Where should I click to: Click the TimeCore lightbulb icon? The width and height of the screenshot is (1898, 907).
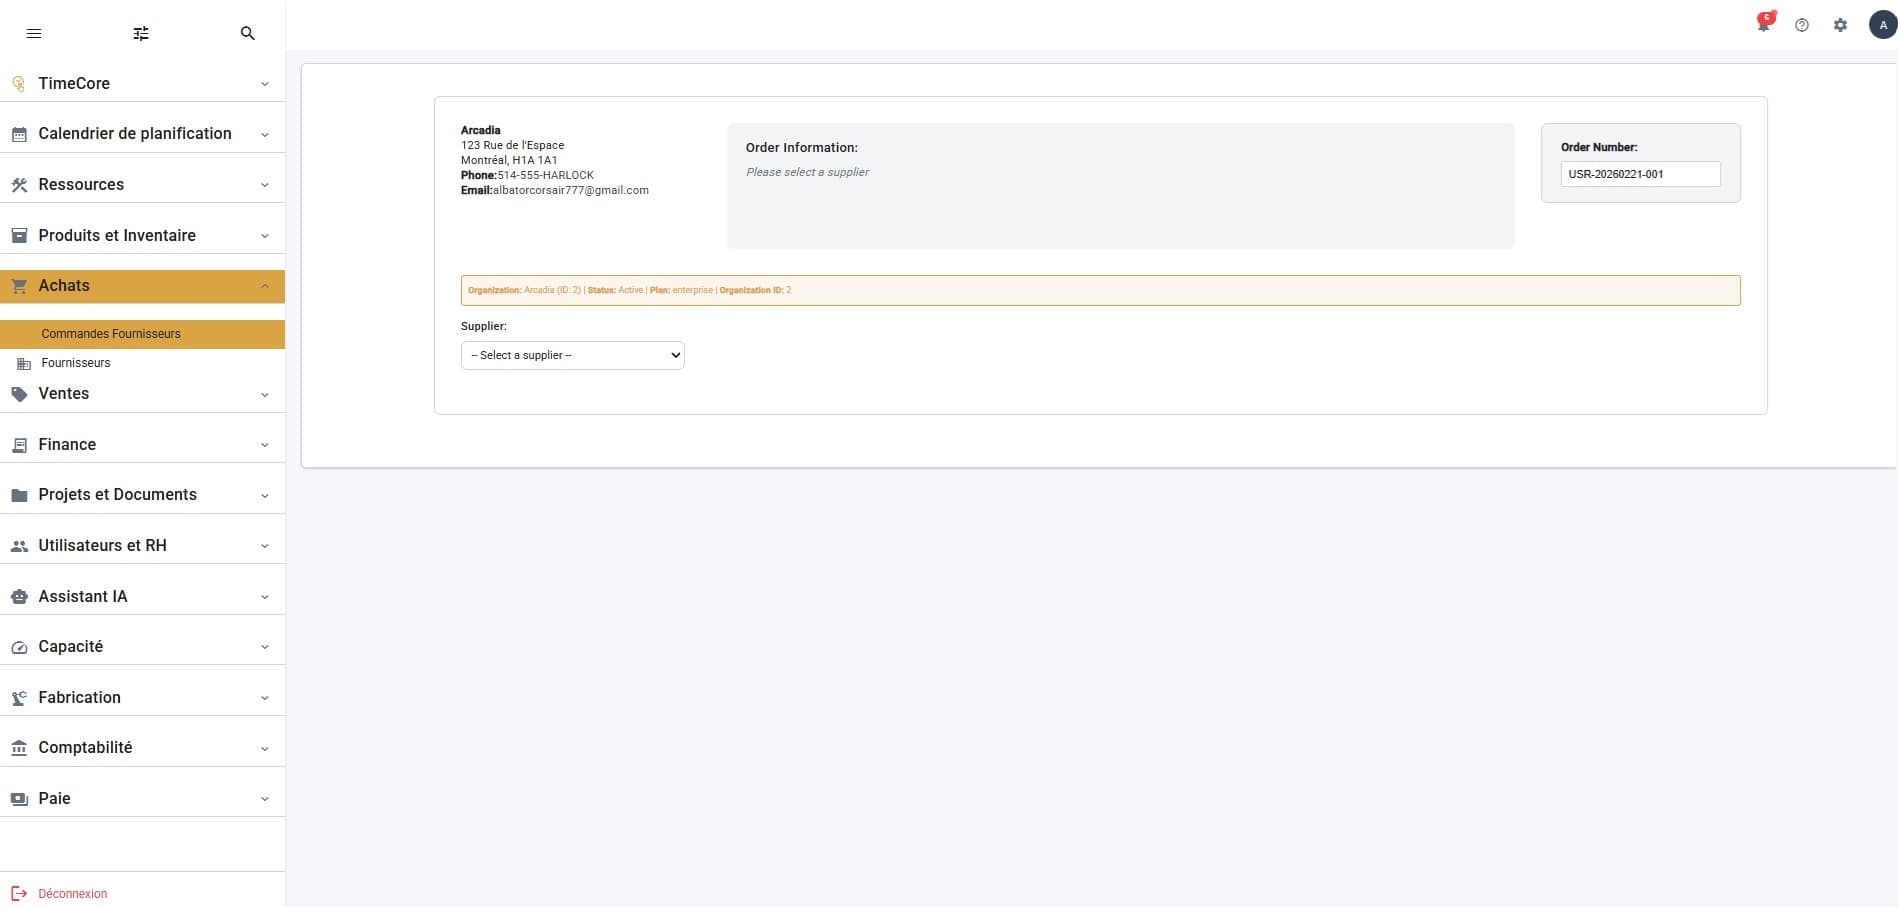19,84
